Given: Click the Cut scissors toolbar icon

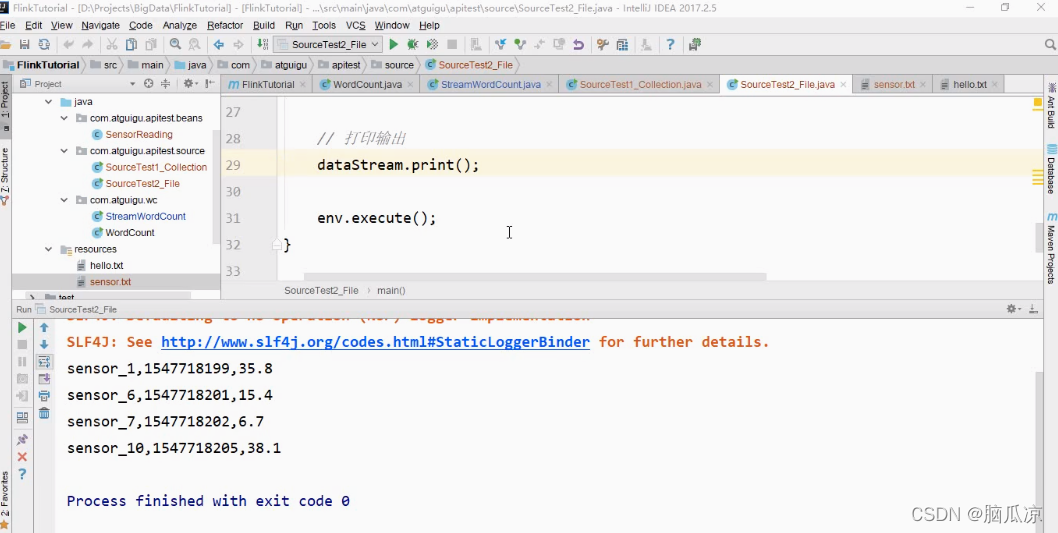Looking at the screenshot, I should pos(112,45).
